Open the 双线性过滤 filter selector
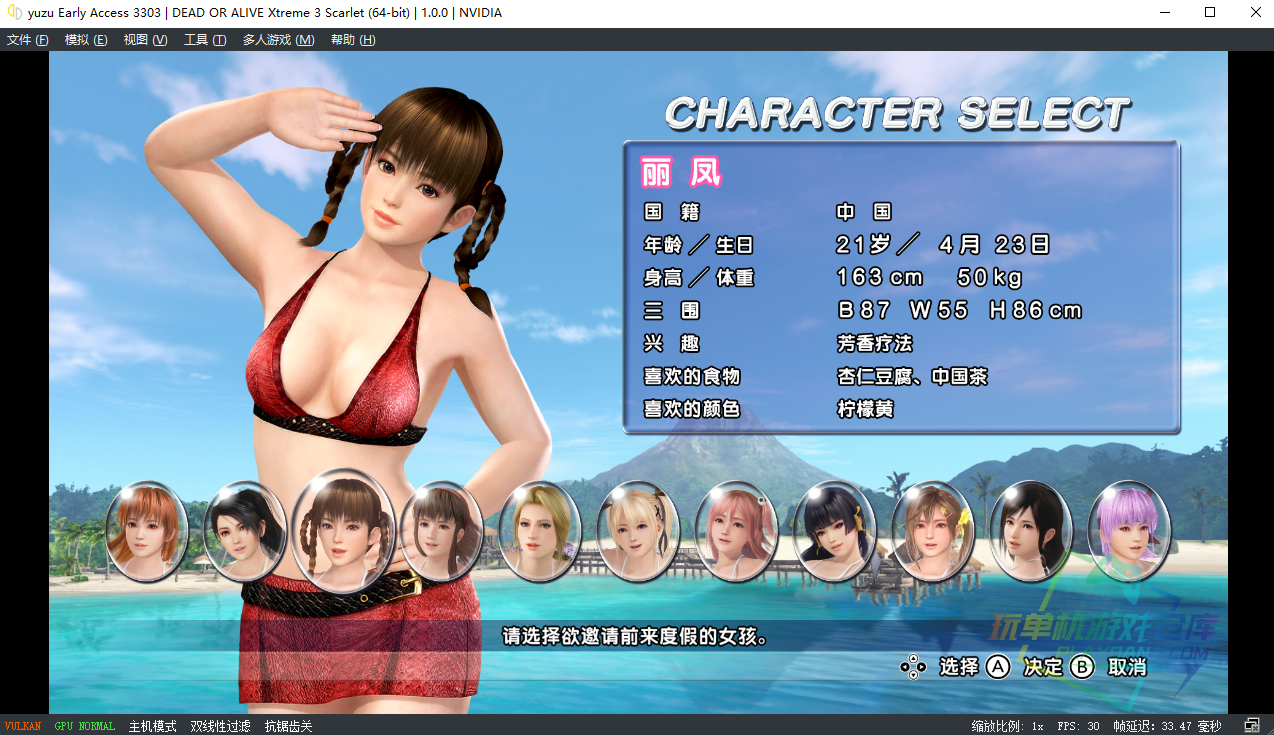Screen dimensions: 1274x735 pyautogui.click(x=220, y=726)
